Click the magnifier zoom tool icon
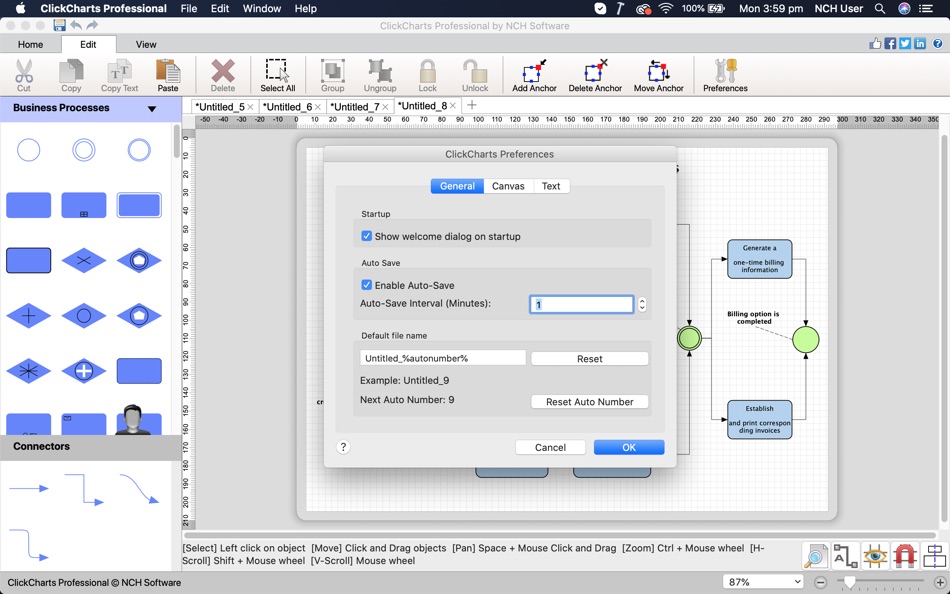 click(x=815, y=556)
